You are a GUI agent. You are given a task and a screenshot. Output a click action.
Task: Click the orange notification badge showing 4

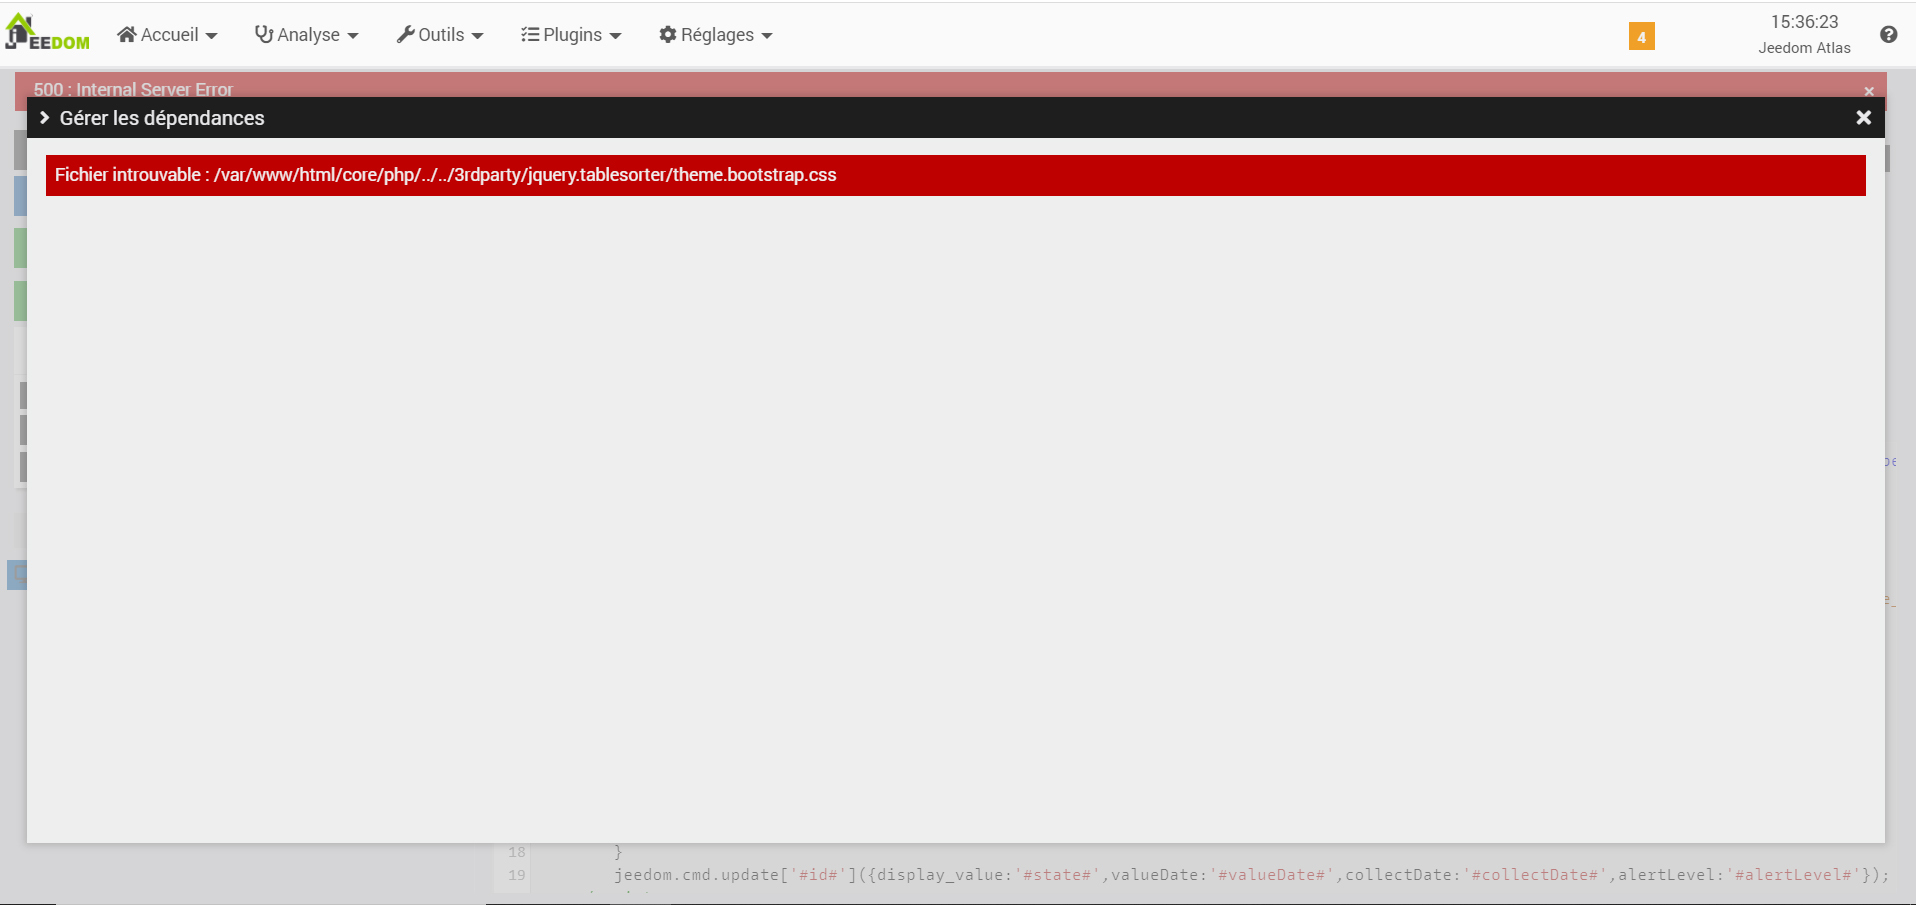1641,36
